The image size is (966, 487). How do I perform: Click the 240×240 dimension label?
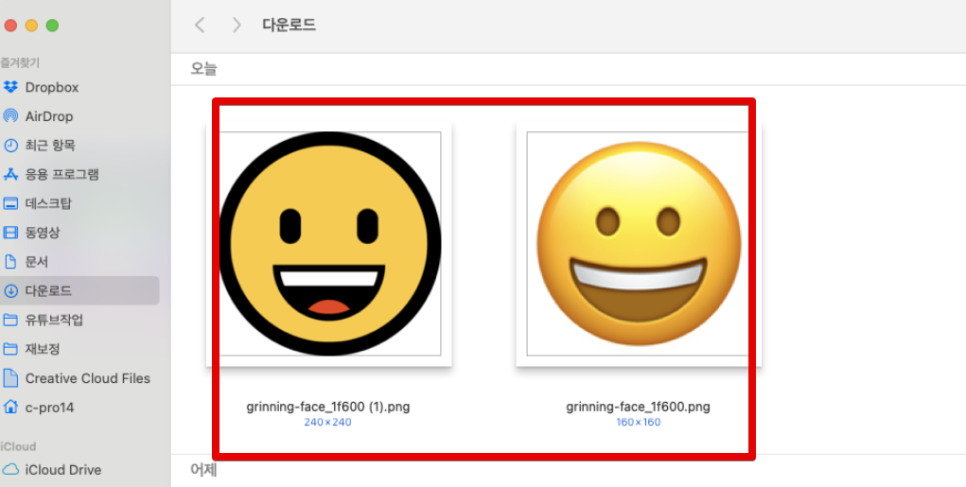tap(328, 422)
